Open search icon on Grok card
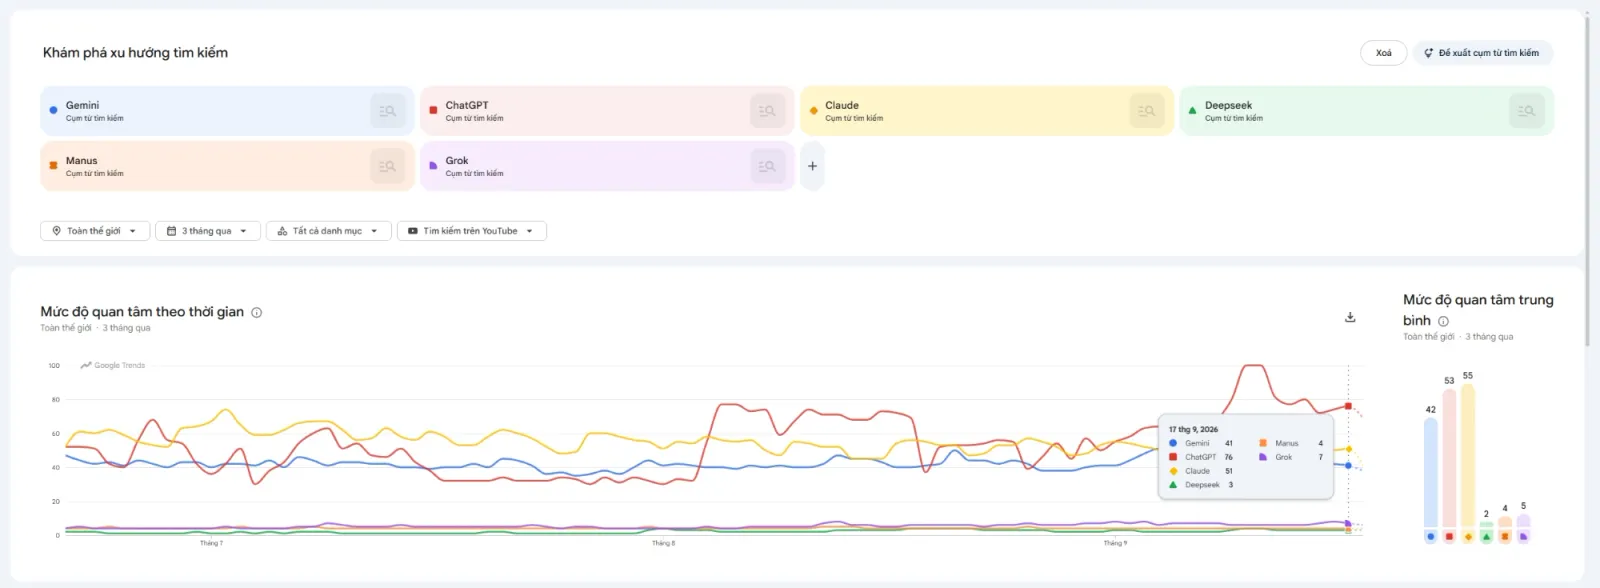The image size is (1600, 588). click(x=767, y=166)
